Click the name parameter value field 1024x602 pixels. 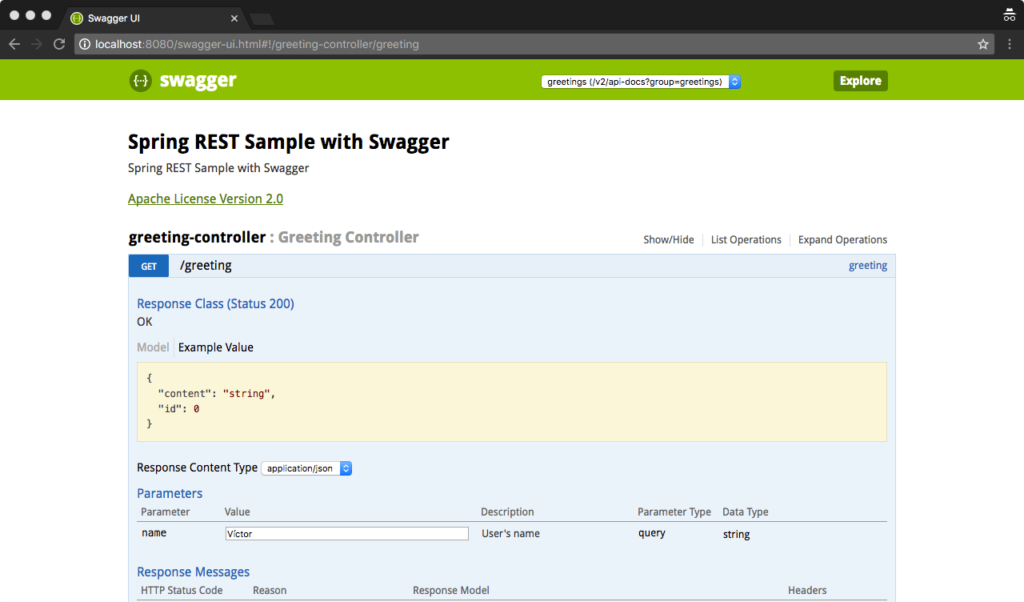tap(346, 533)
